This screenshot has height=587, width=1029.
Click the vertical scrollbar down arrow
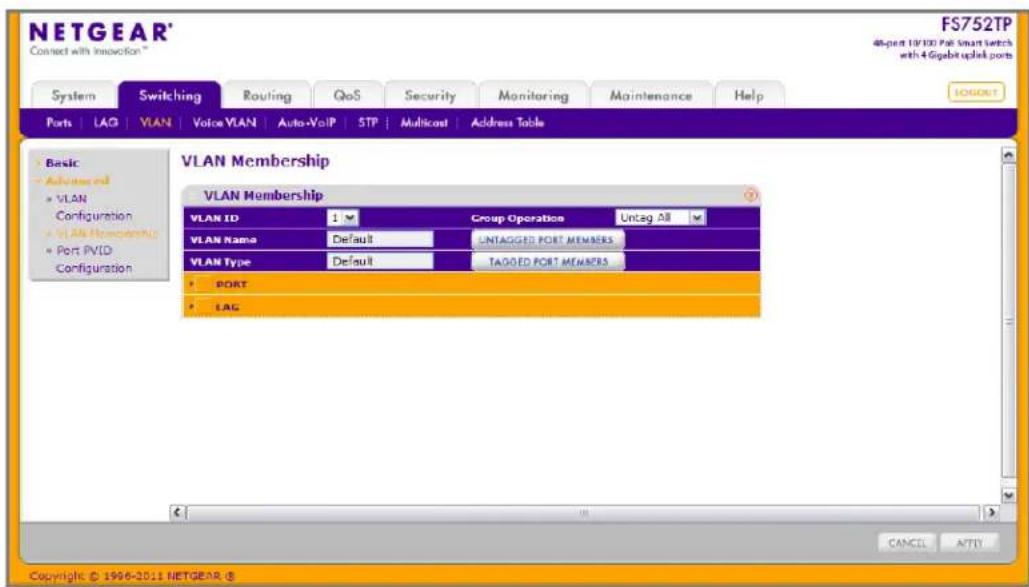[1009, 496]
